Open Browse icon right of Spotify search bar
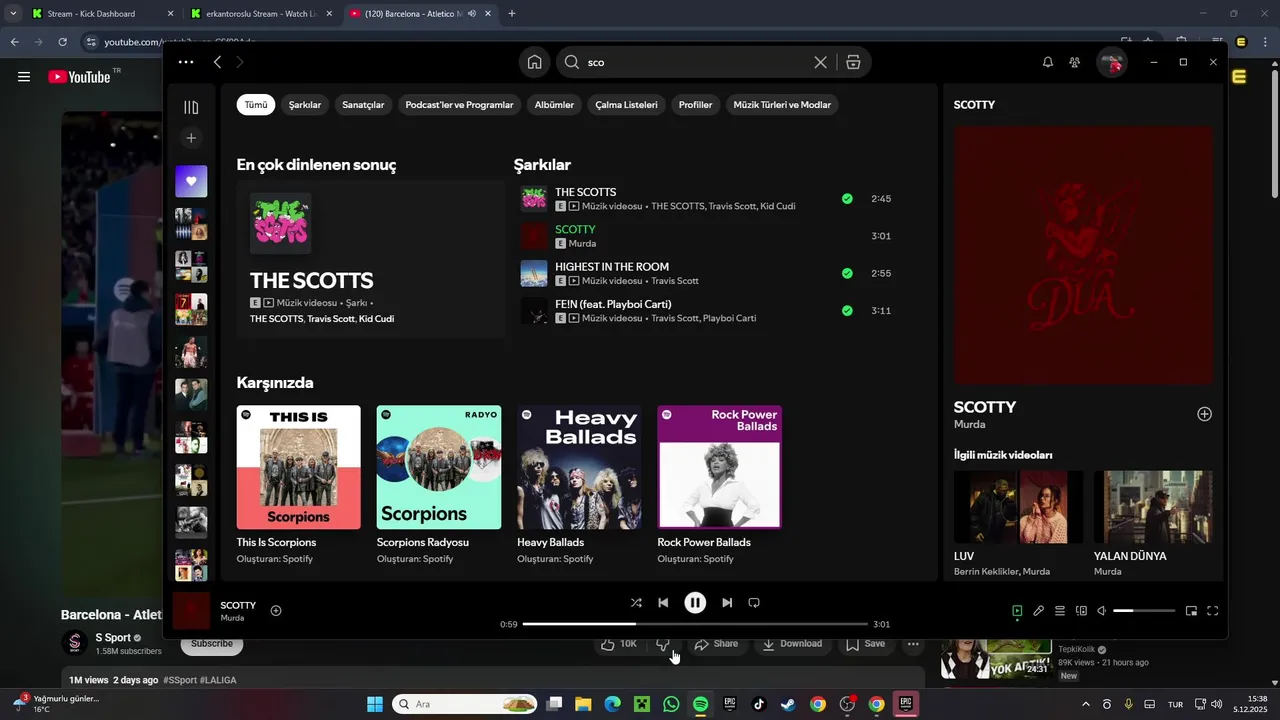 click(x=853, y=62)
